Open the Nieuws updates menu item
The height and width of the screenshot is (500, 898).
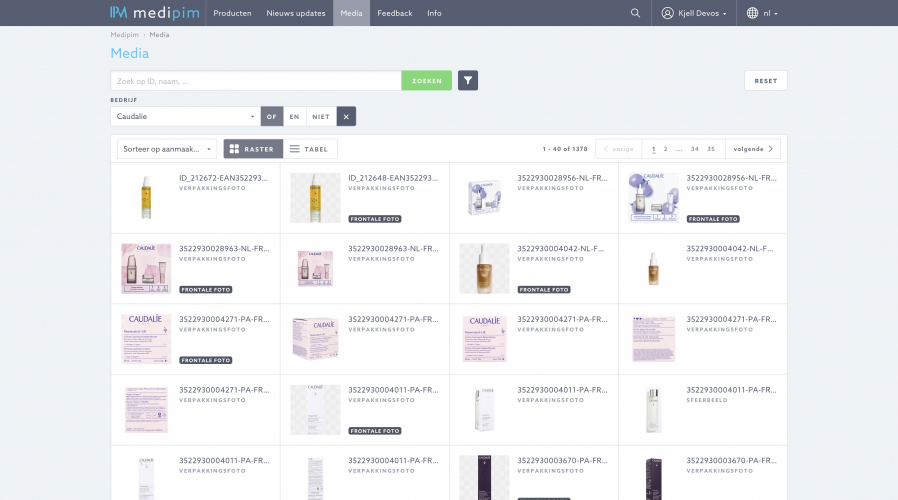point(296,13)
